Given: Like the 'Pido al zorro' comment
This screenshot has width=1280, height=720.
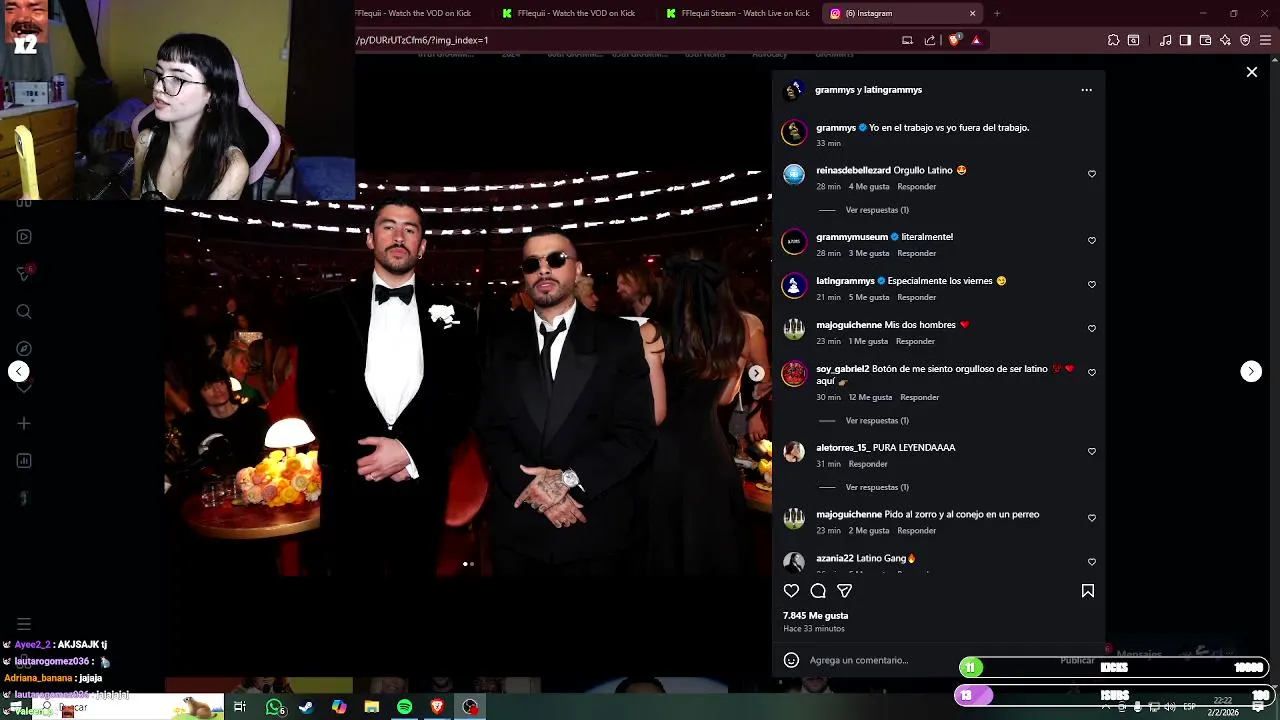Looking at the screenshot, I should (1092, 518).
